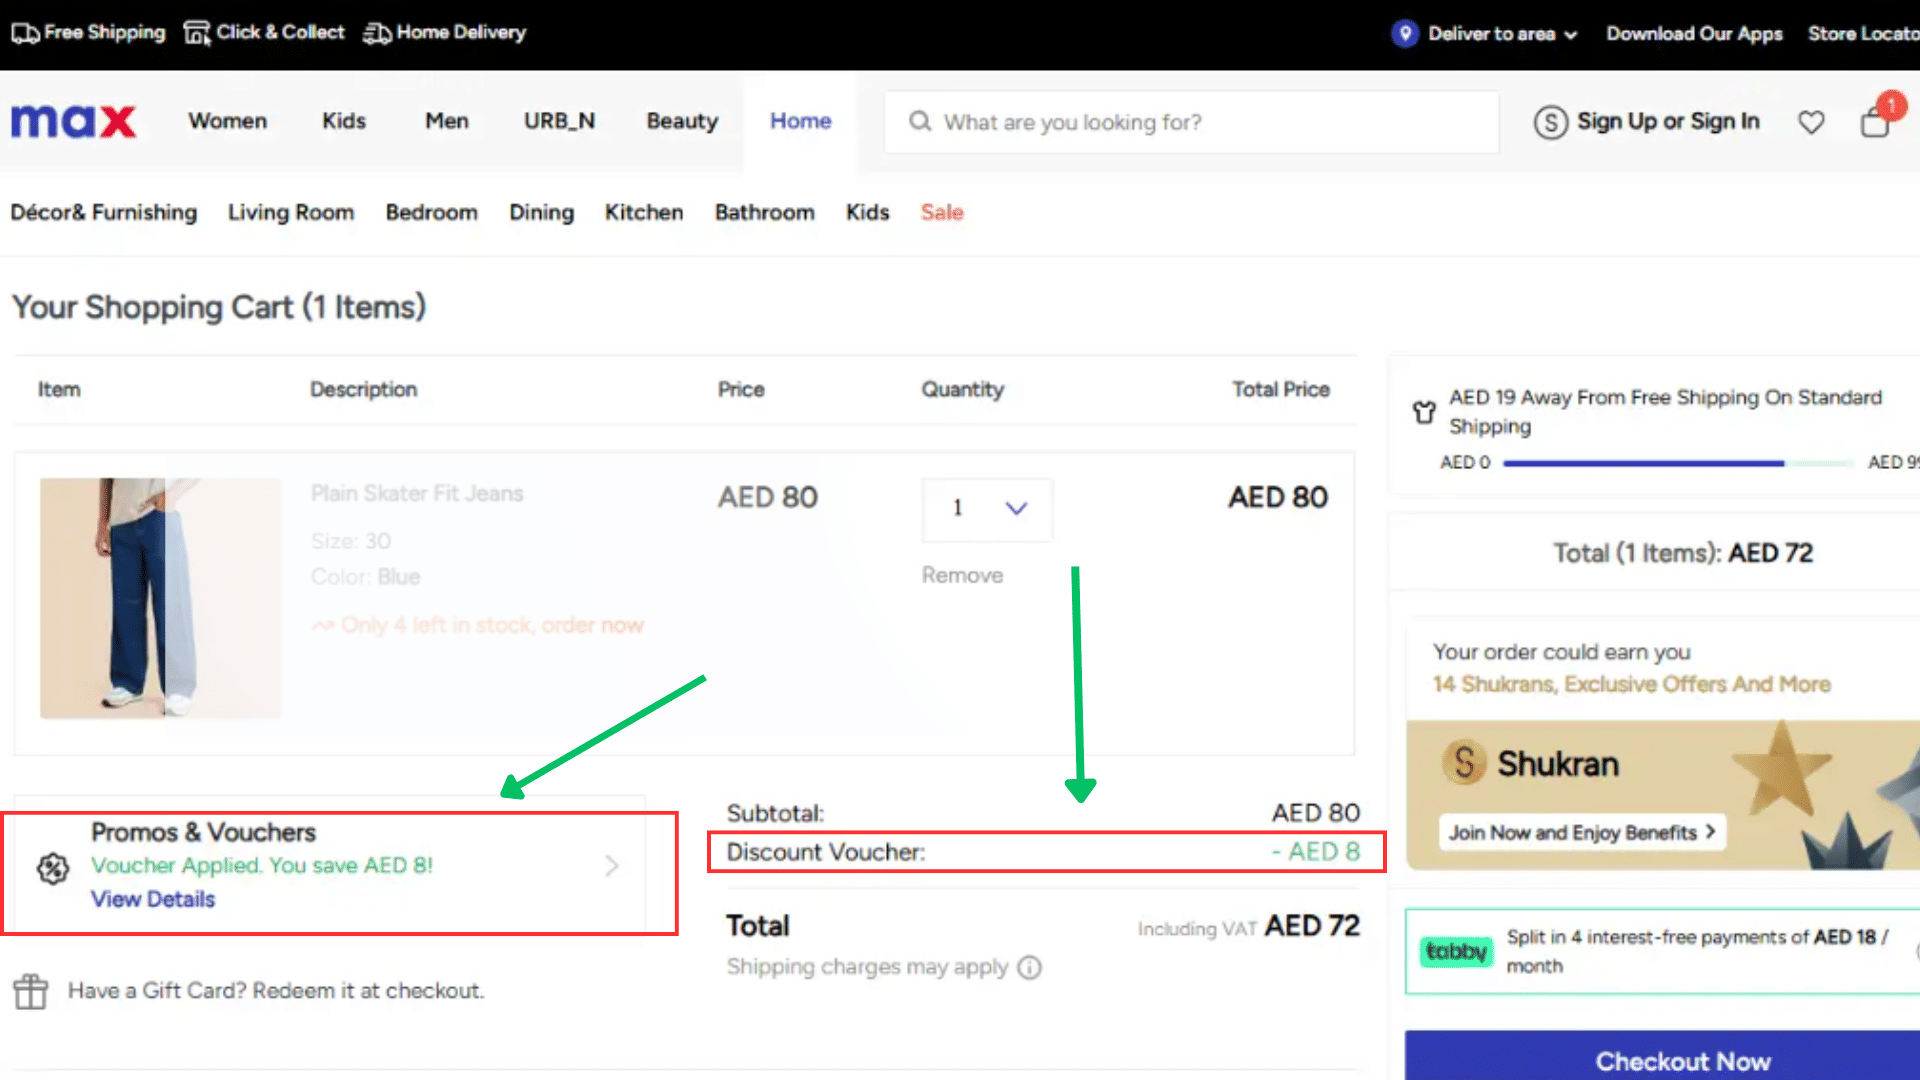Expand Promos & Vouchers chevron arrow
The image size is (1920, 1080).
pos(612,866)
